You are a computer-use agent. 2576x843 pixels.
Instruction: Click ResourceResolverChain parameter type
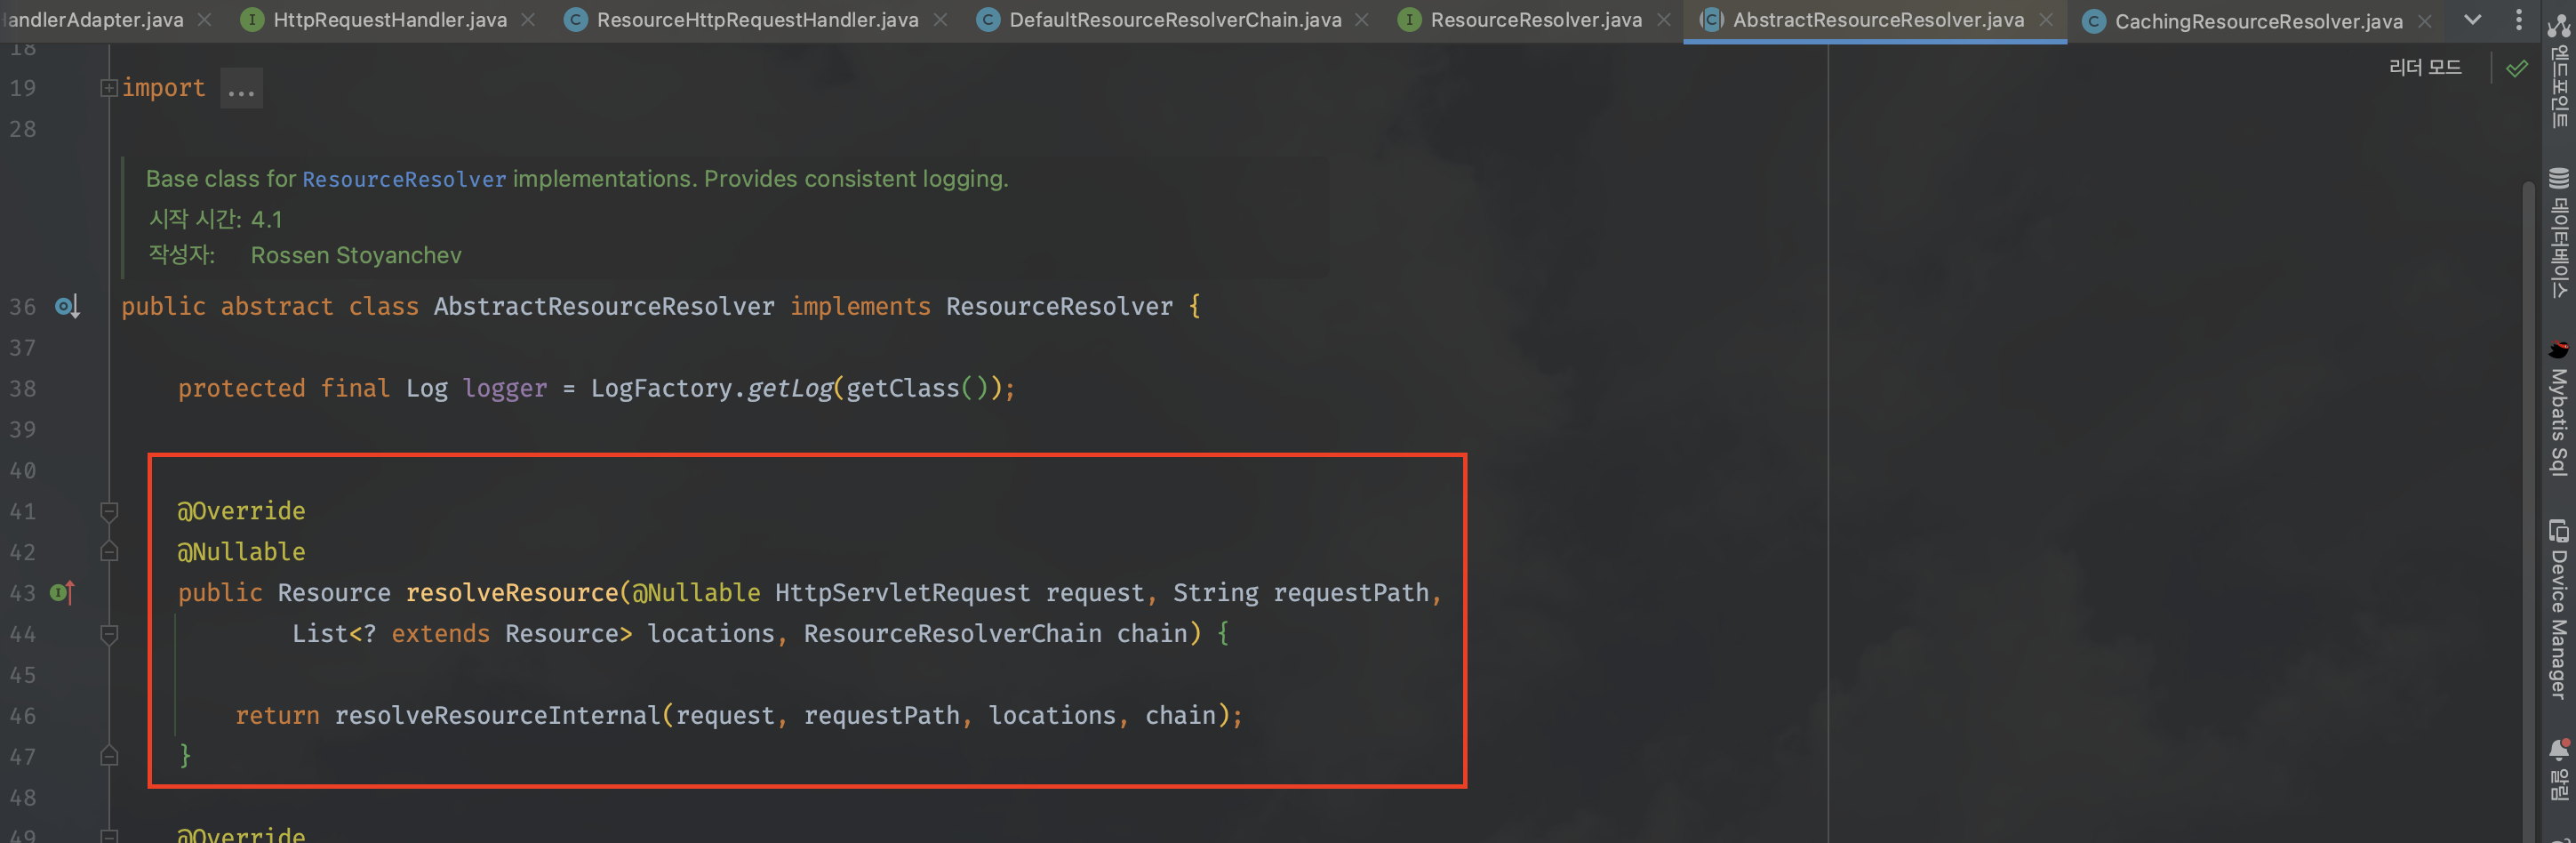[952, 634]
